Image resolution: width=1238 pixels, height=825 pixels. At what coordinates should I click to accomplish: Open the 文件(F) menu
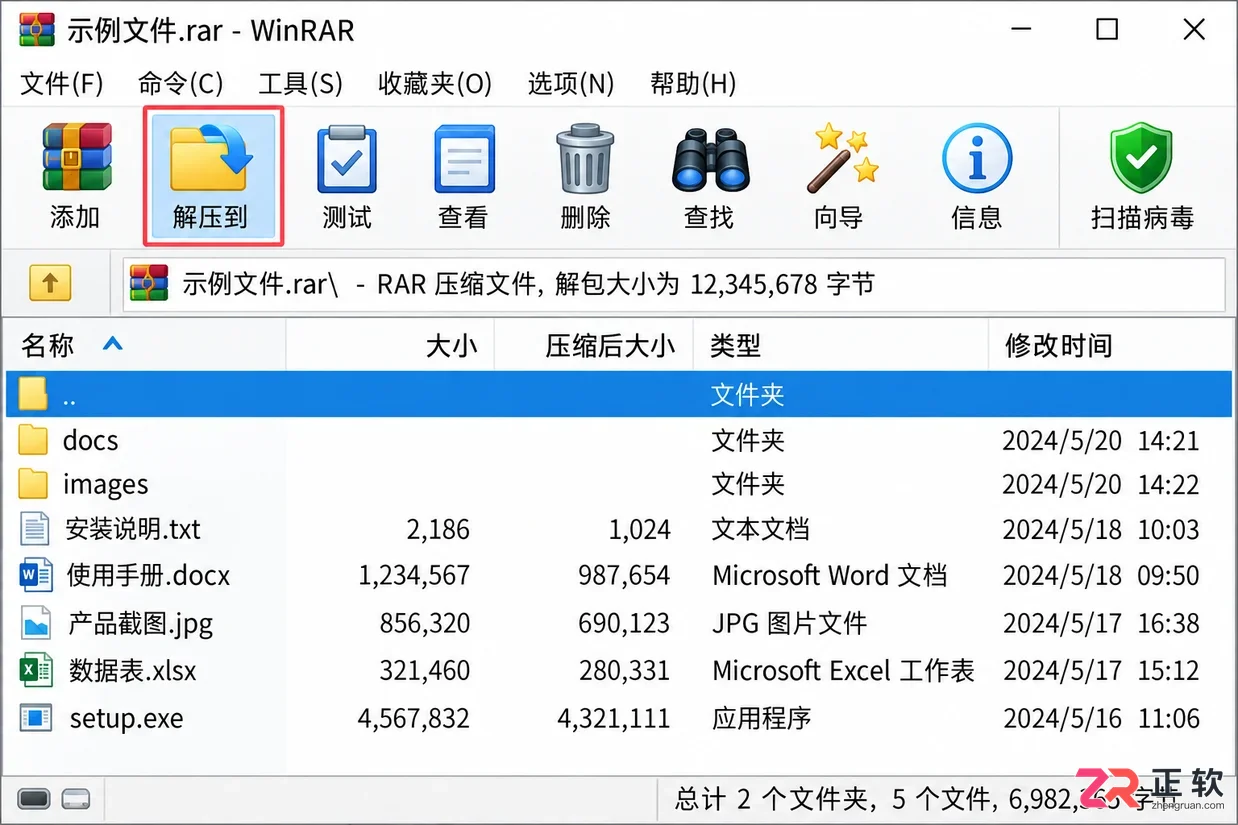(62, 84)
